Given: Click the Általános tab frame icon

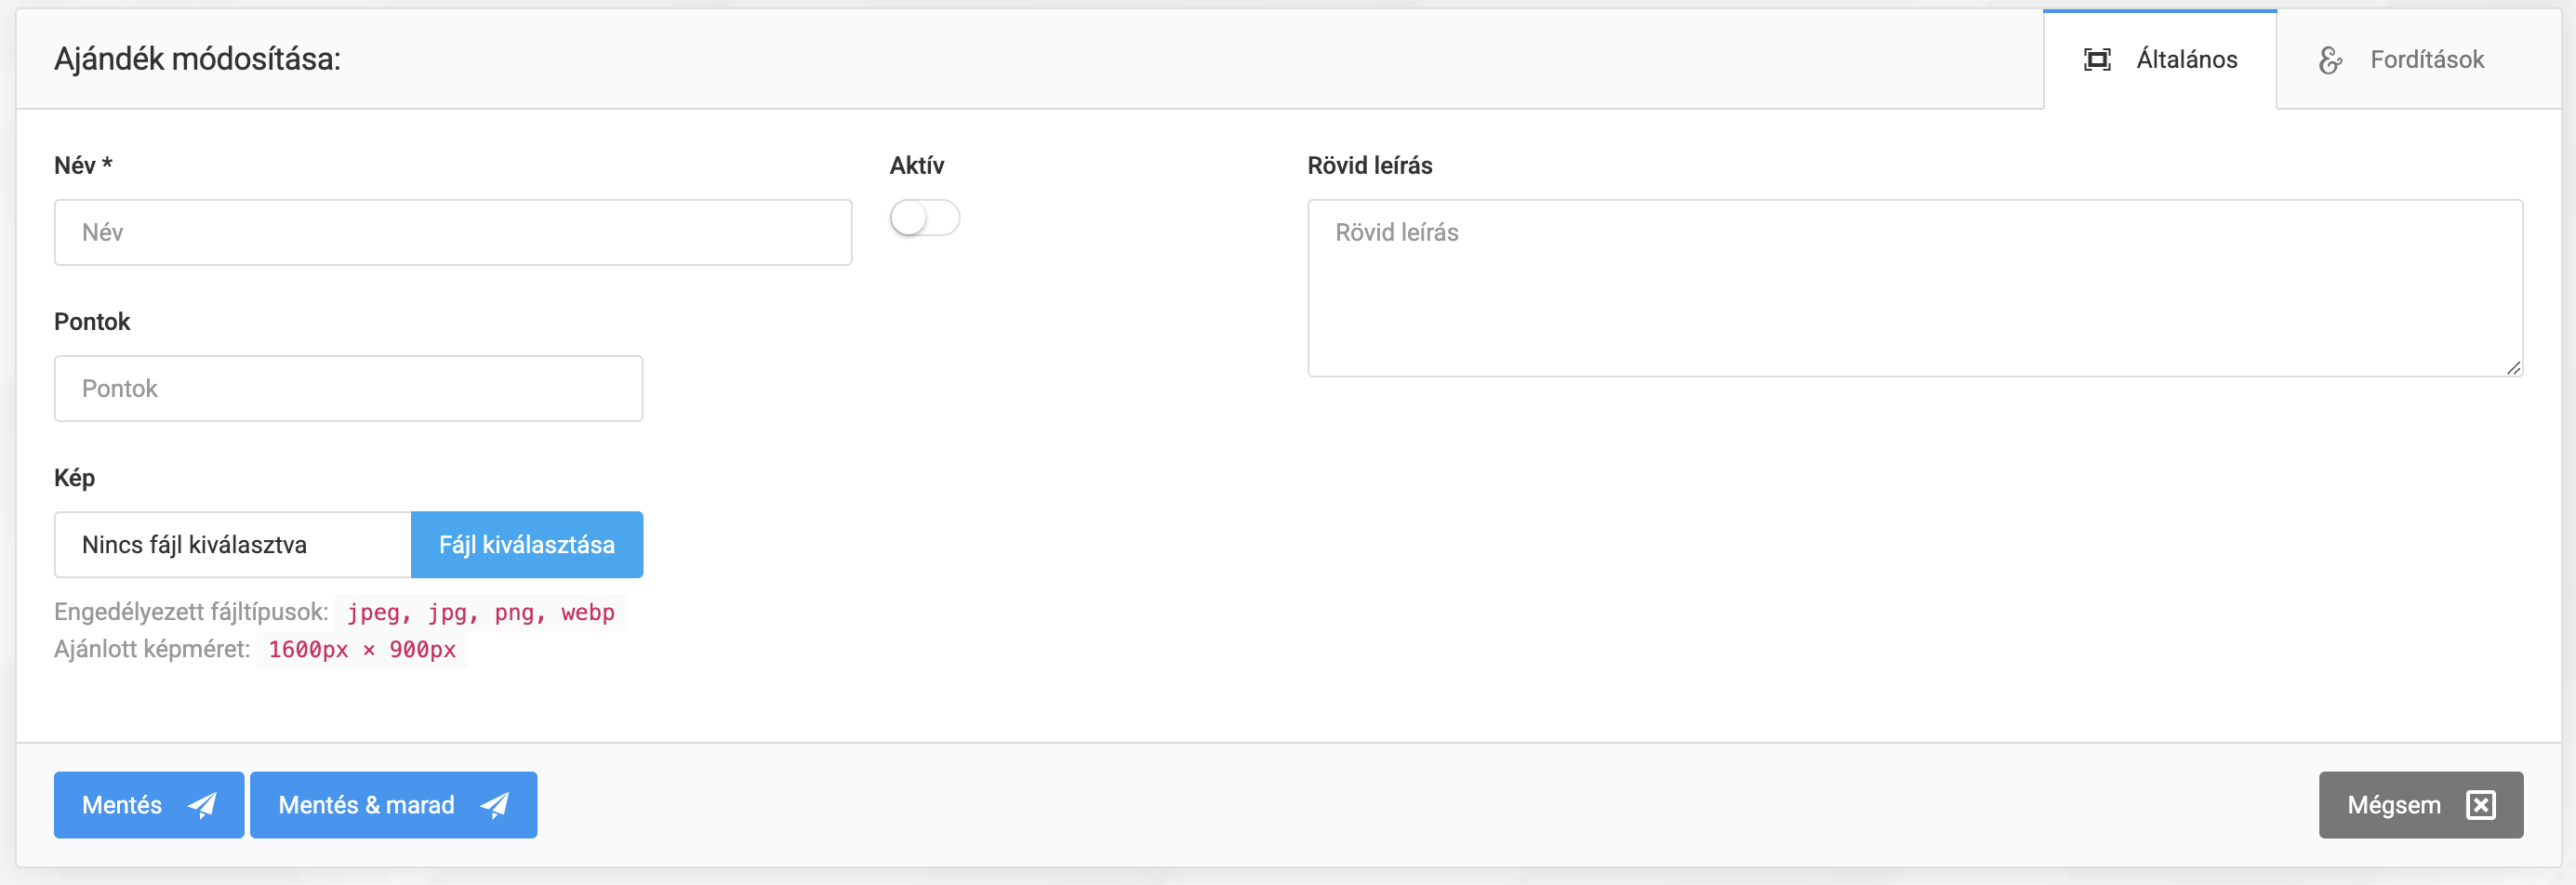Looking at the screenshot, I should tap(2096, 60).
